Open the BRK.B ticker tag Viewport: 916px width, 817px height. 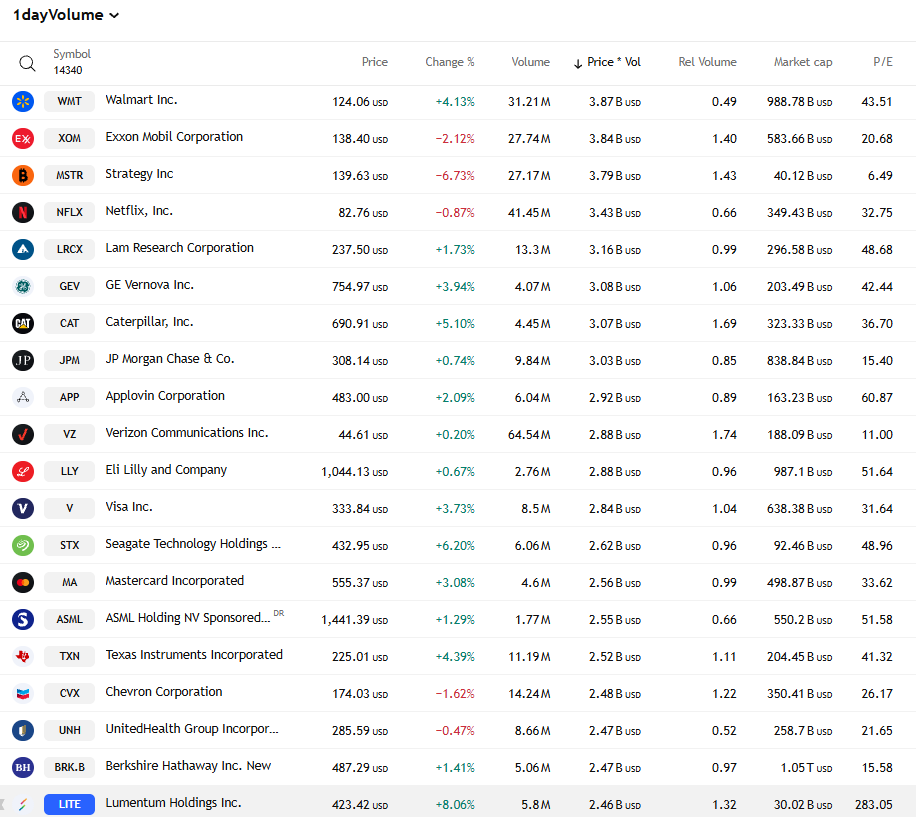point(70,767)
